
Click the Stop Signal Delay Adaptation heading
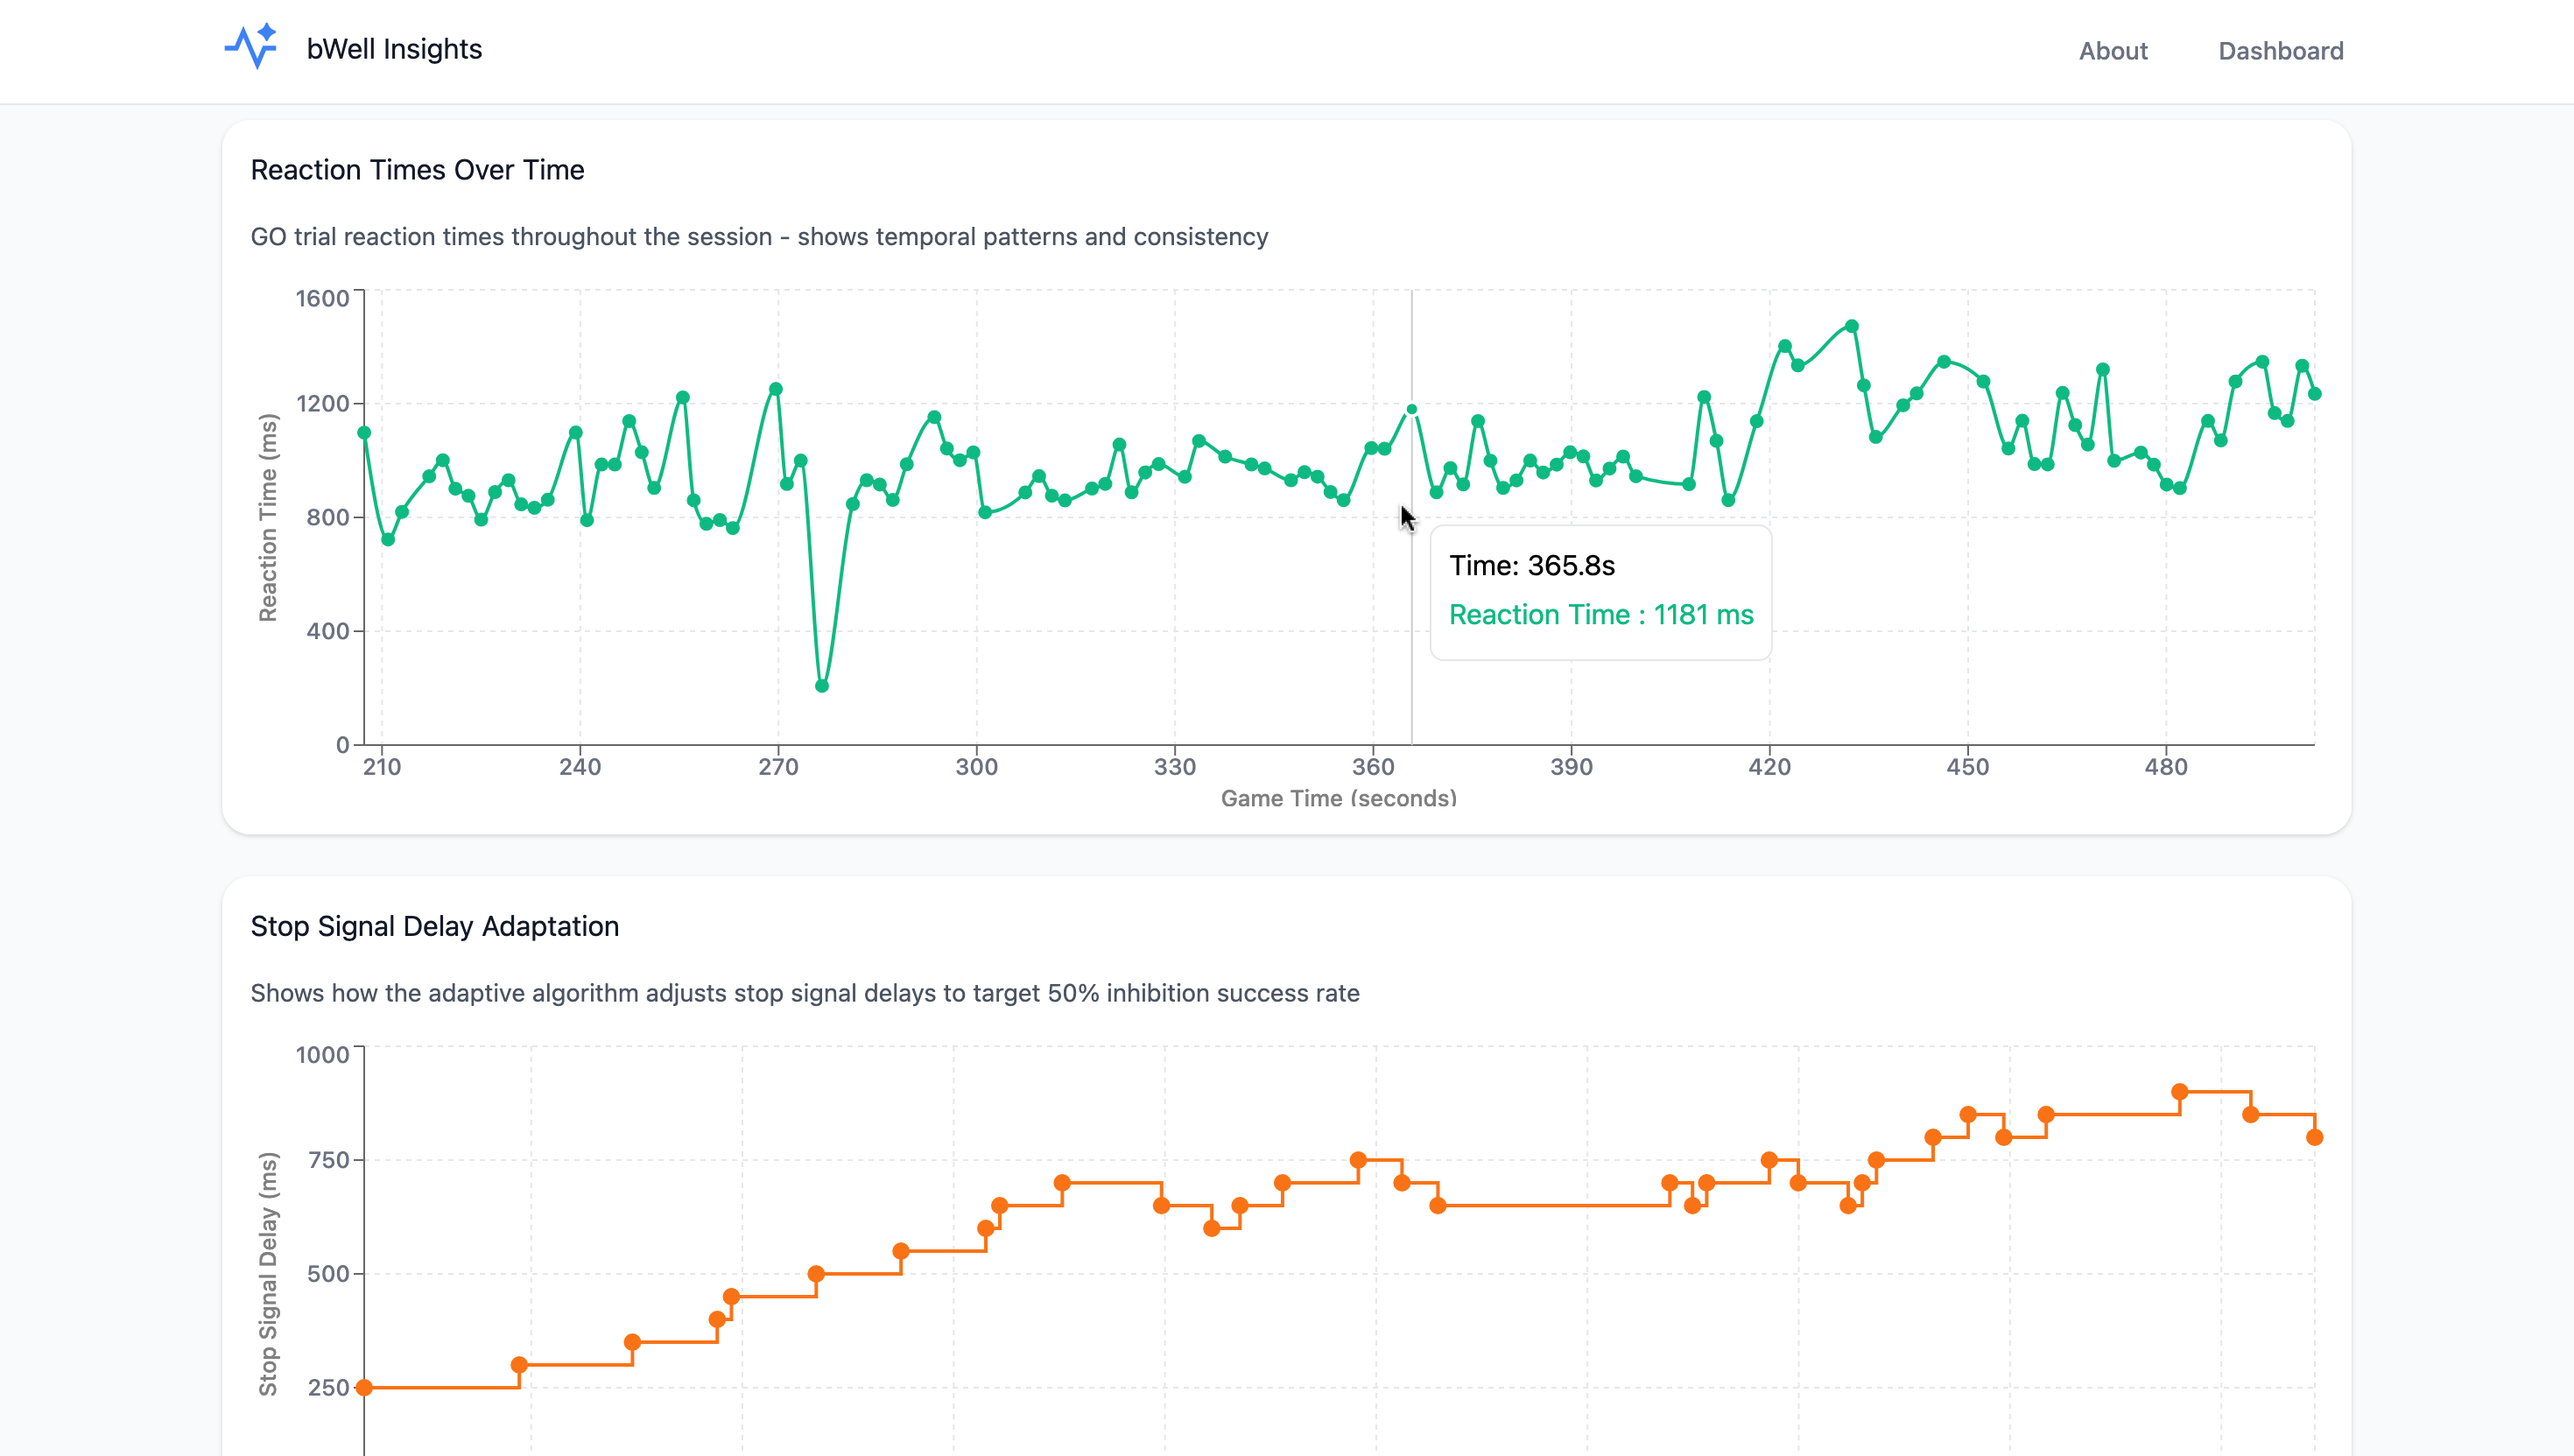pos(434,926)
